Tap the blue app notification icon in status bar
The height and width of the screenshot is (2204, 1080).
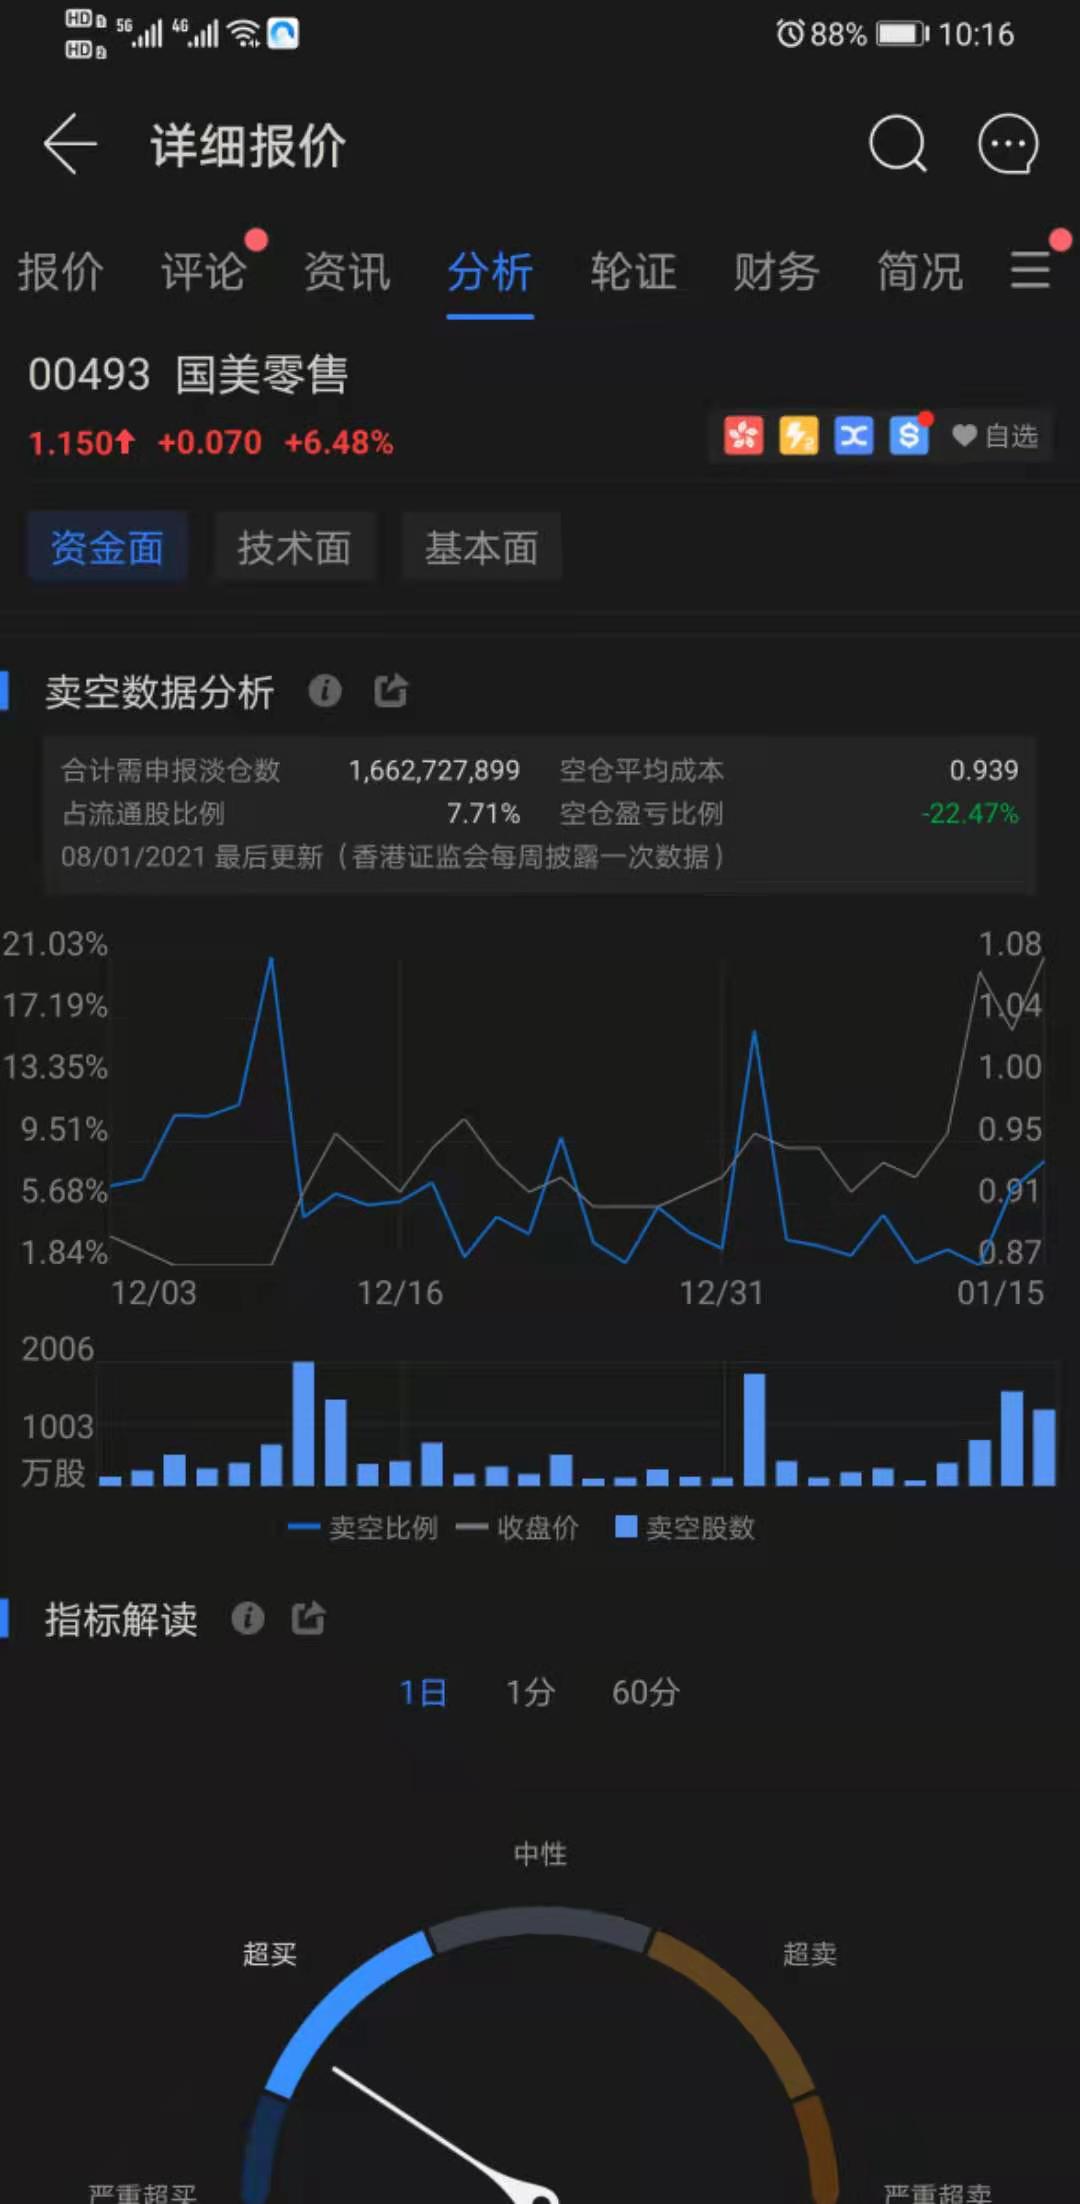point(283,34)
